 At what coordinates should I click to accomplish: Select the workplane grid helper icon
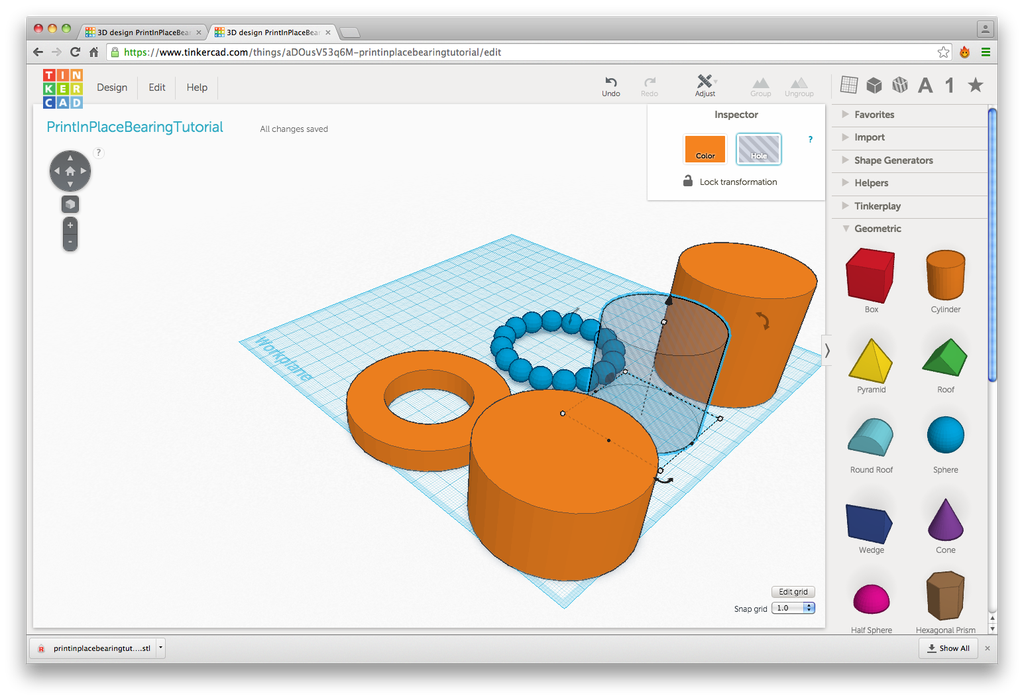point(849,84)
